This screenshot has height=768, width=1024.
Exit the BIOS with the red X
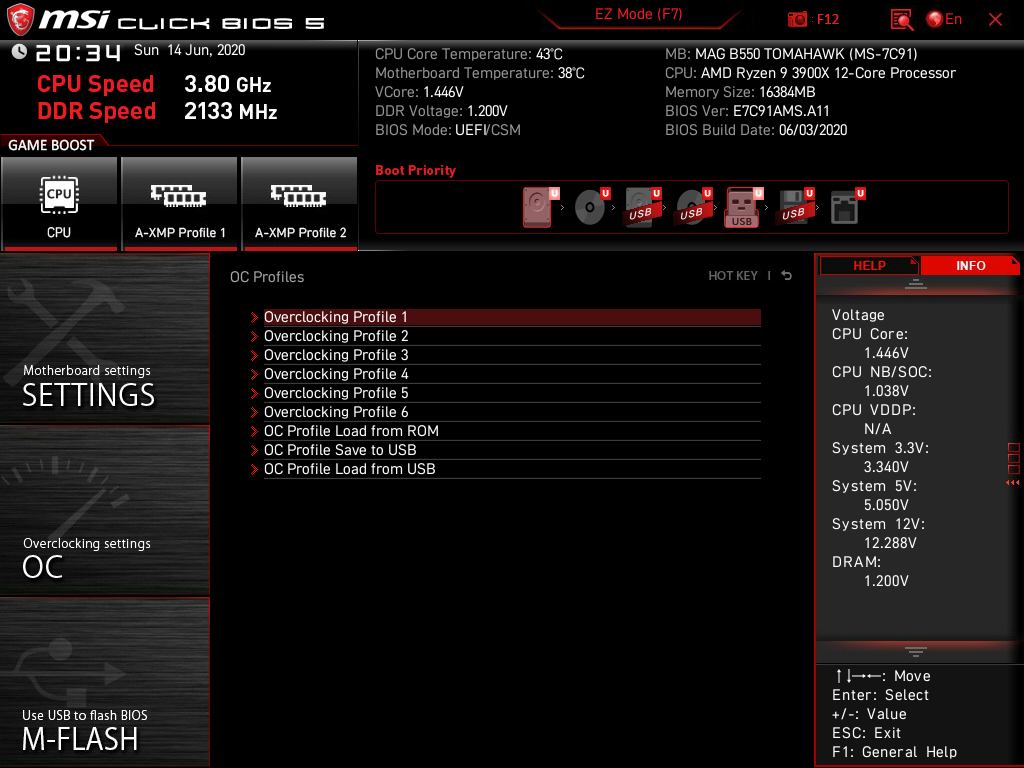click(x=995, y=20)
